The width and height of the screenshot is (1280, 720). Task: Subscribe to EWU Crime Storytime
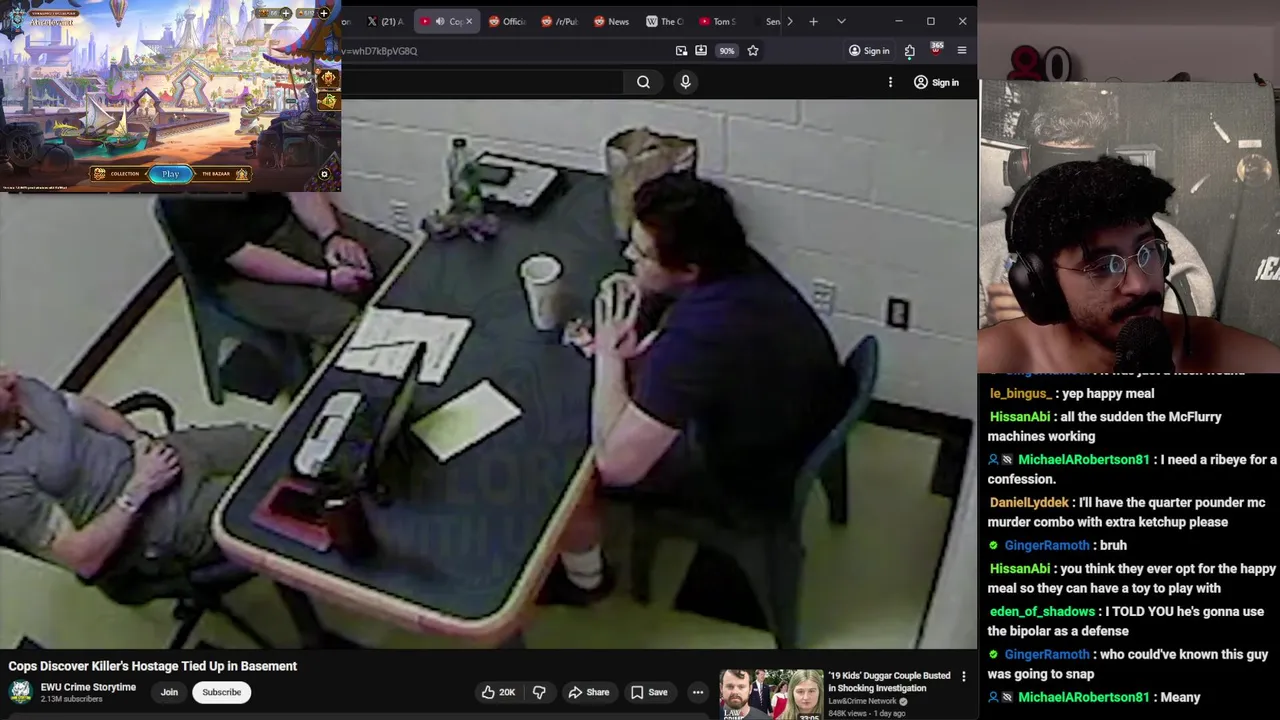click(222, 692)
